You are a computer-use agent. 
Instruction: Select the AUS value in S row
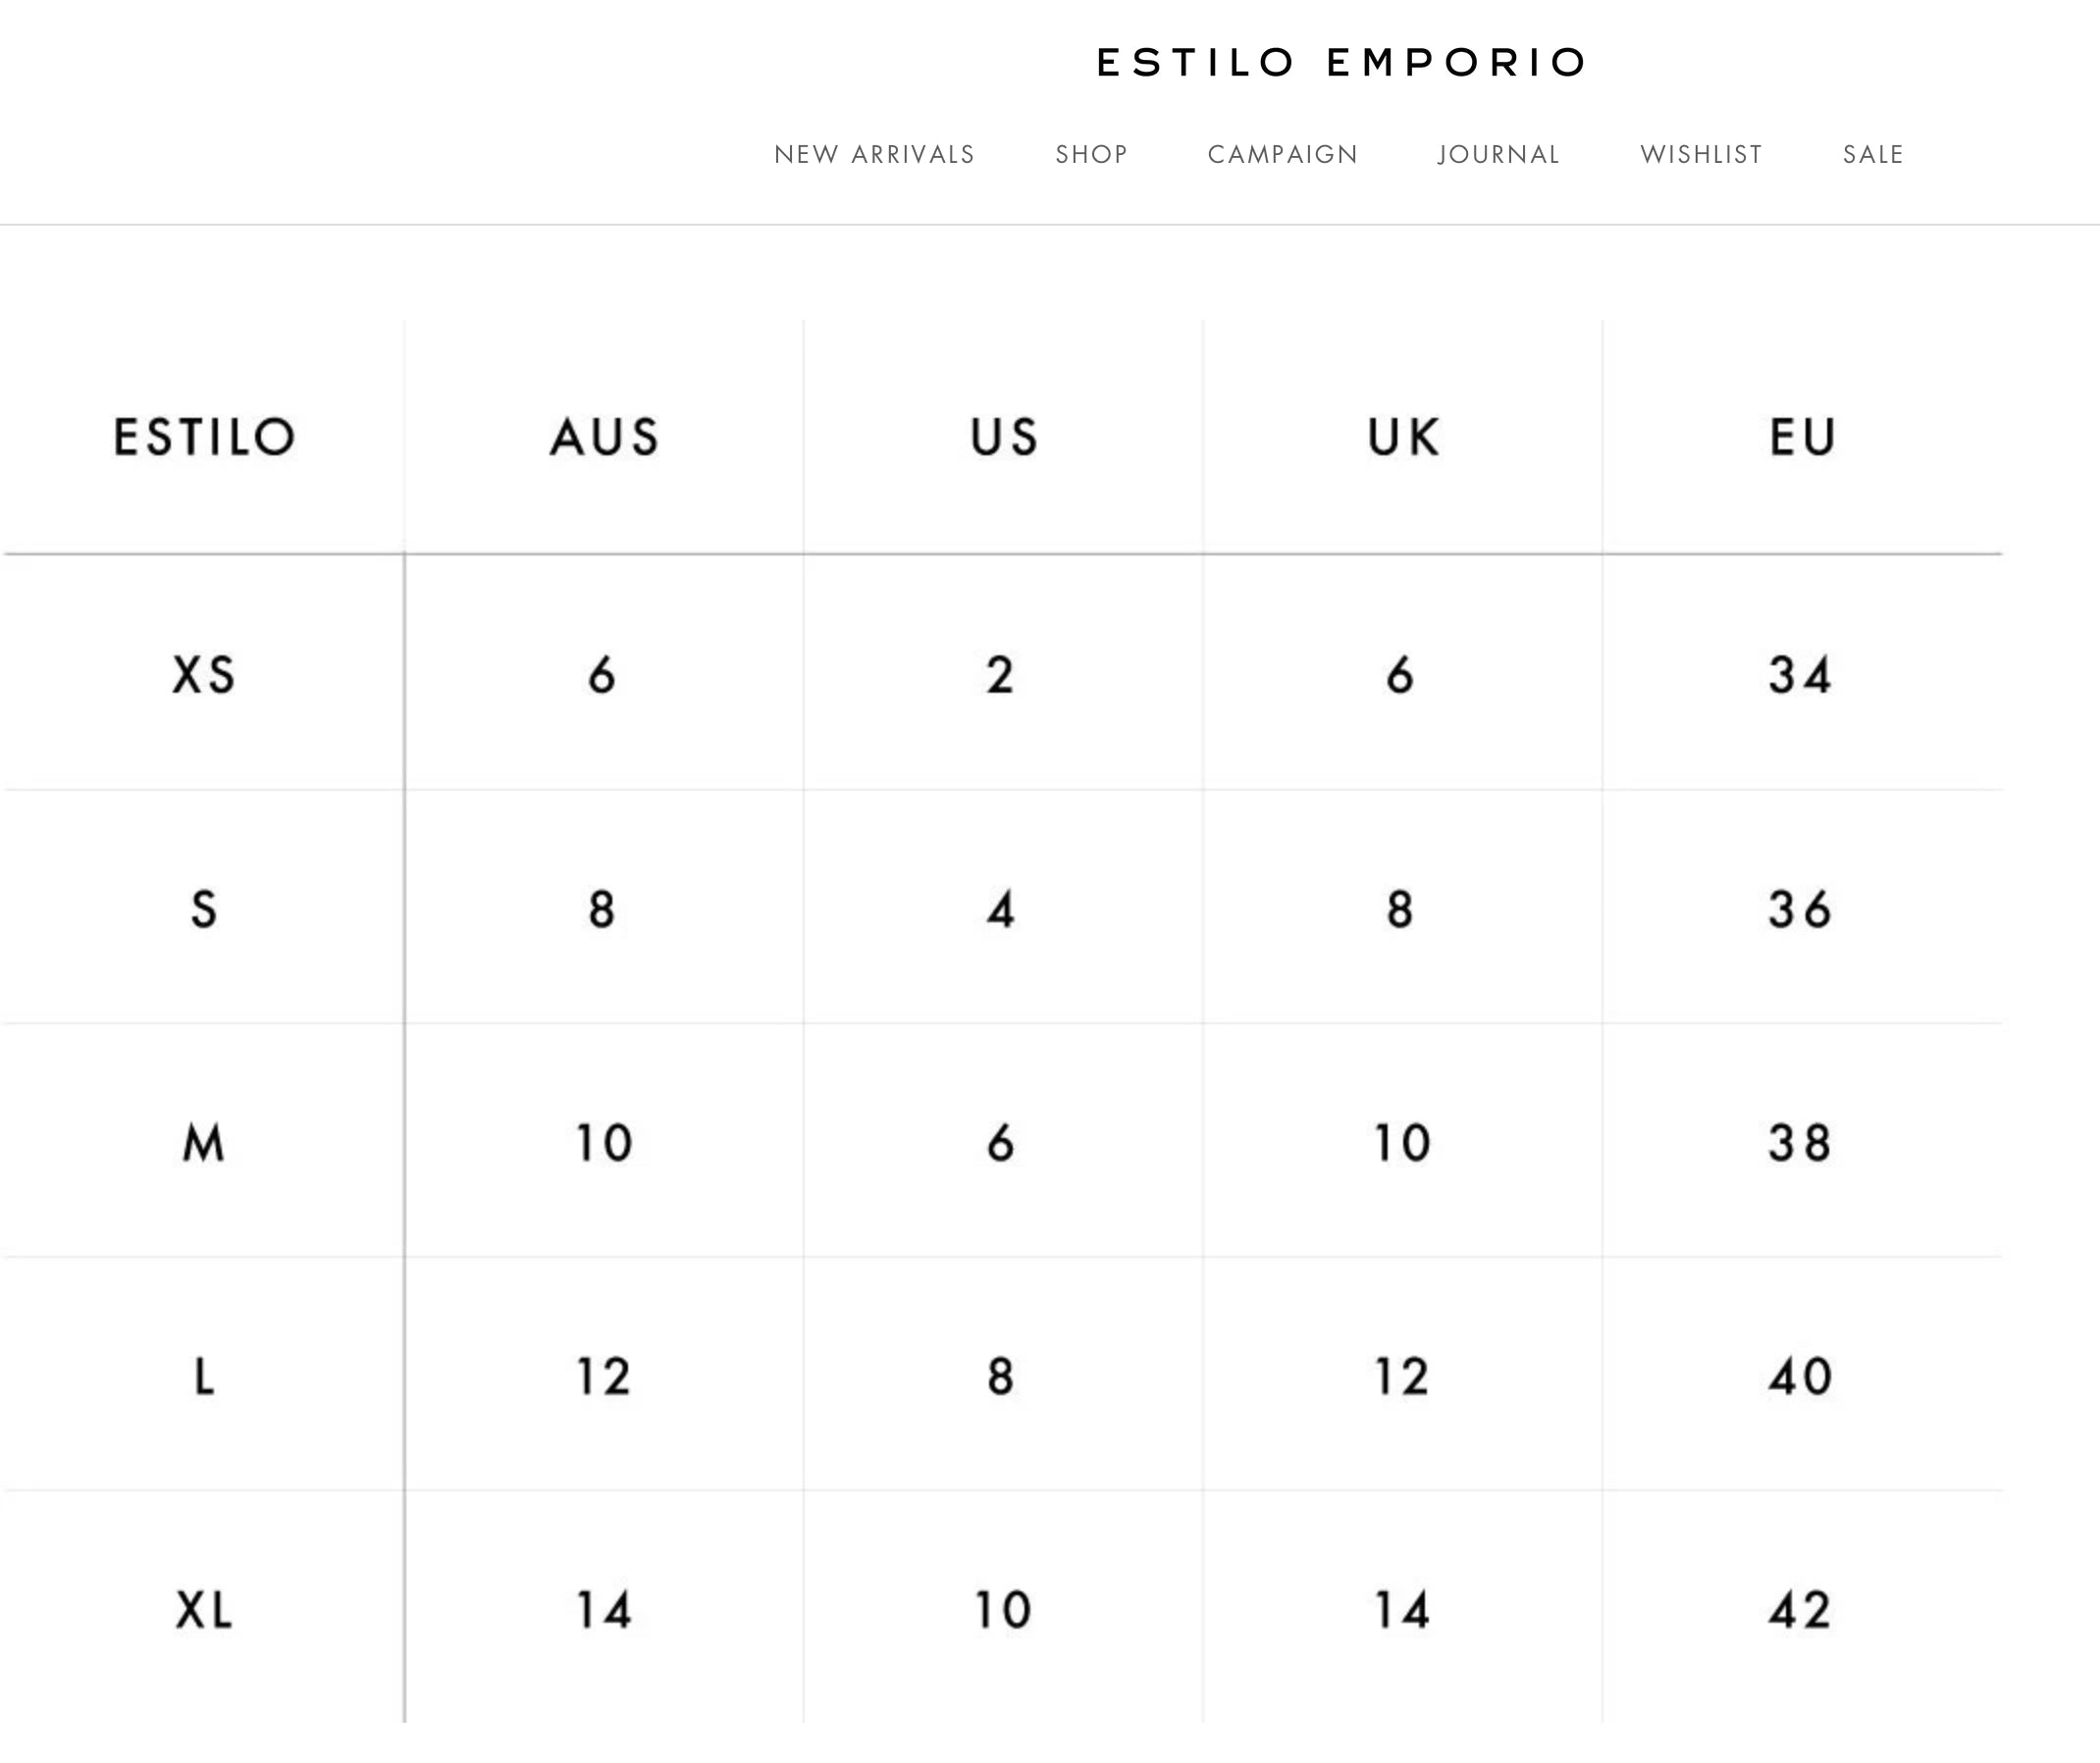[601, 909]
